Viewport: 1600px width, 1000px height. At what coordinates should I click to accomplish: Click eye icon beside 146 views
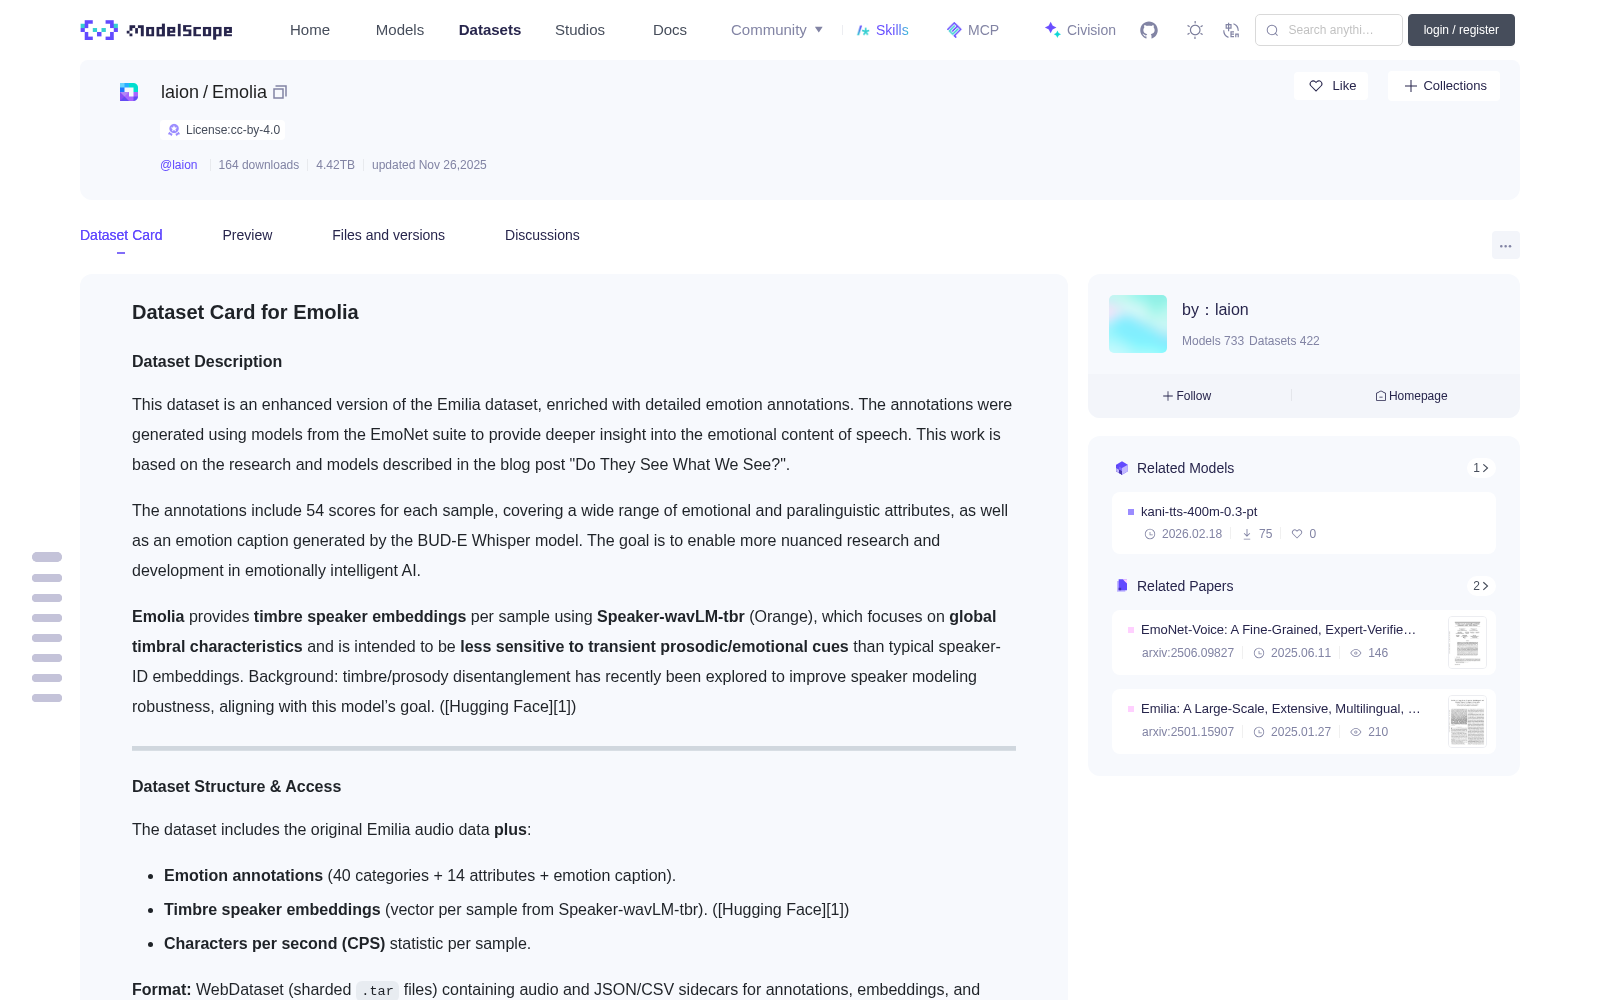[x=1356, y=653]
